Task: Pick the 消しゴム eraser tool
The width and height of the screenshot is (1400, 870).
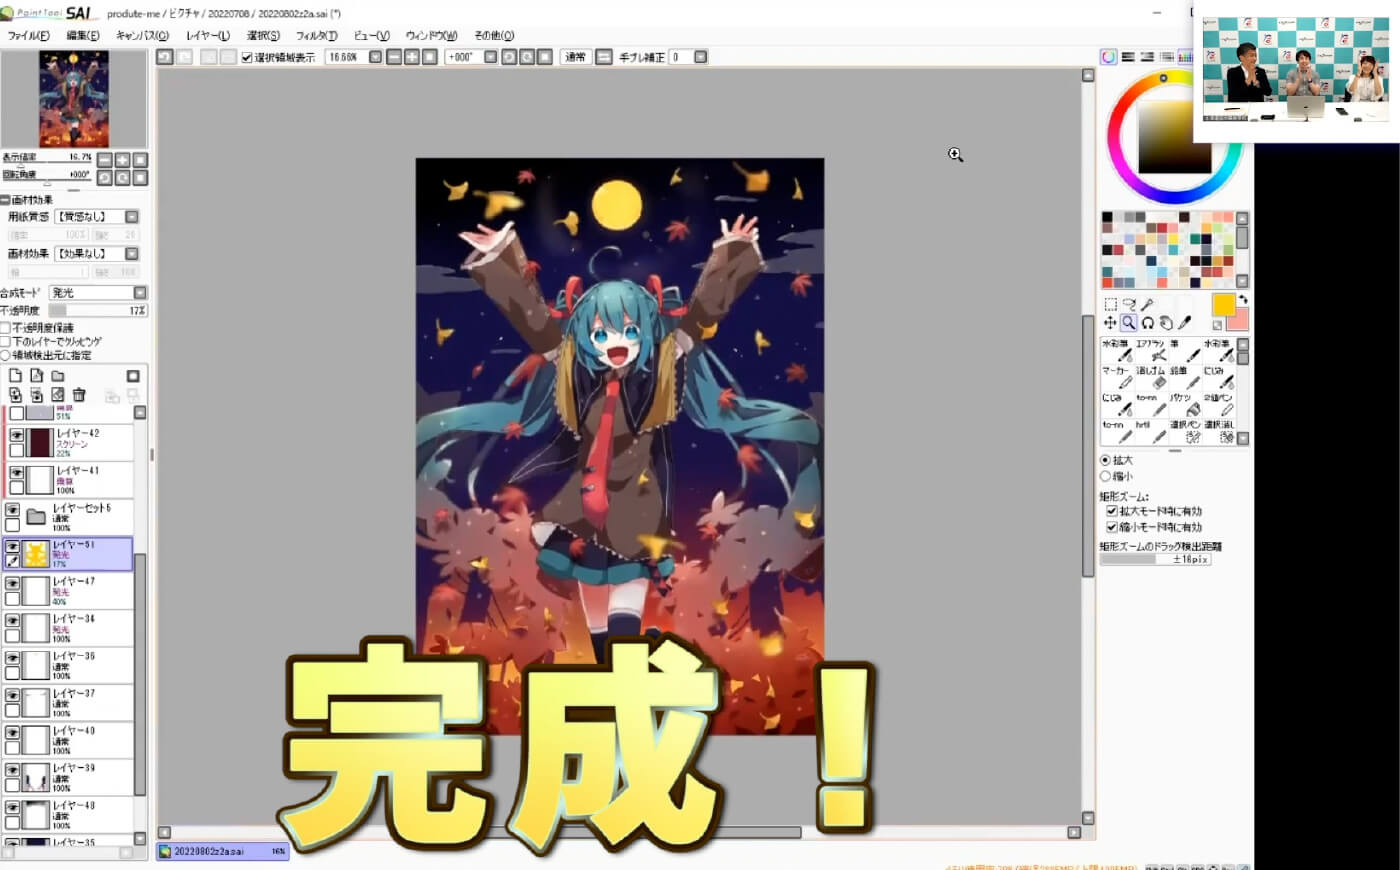Action: click(1151, 377)
